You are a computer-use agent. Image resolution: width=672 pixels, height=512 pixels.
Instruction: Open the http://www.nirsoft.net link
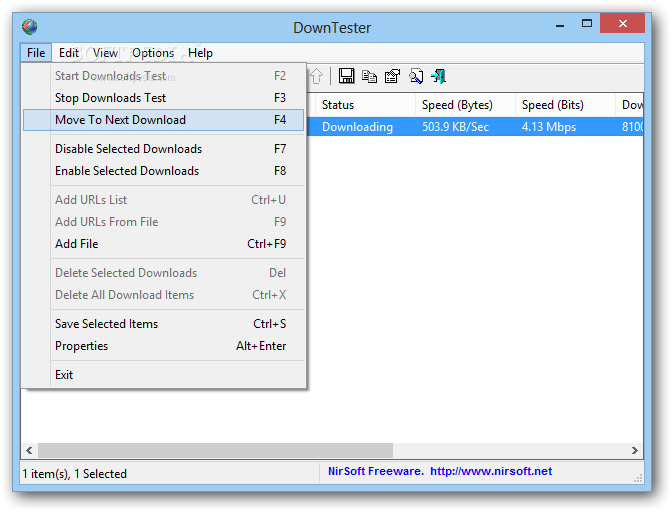(491, 471)
